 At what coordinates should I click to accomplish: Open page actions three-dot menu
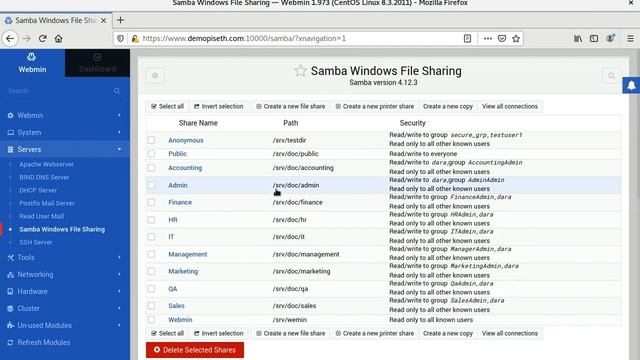[488, 38]
